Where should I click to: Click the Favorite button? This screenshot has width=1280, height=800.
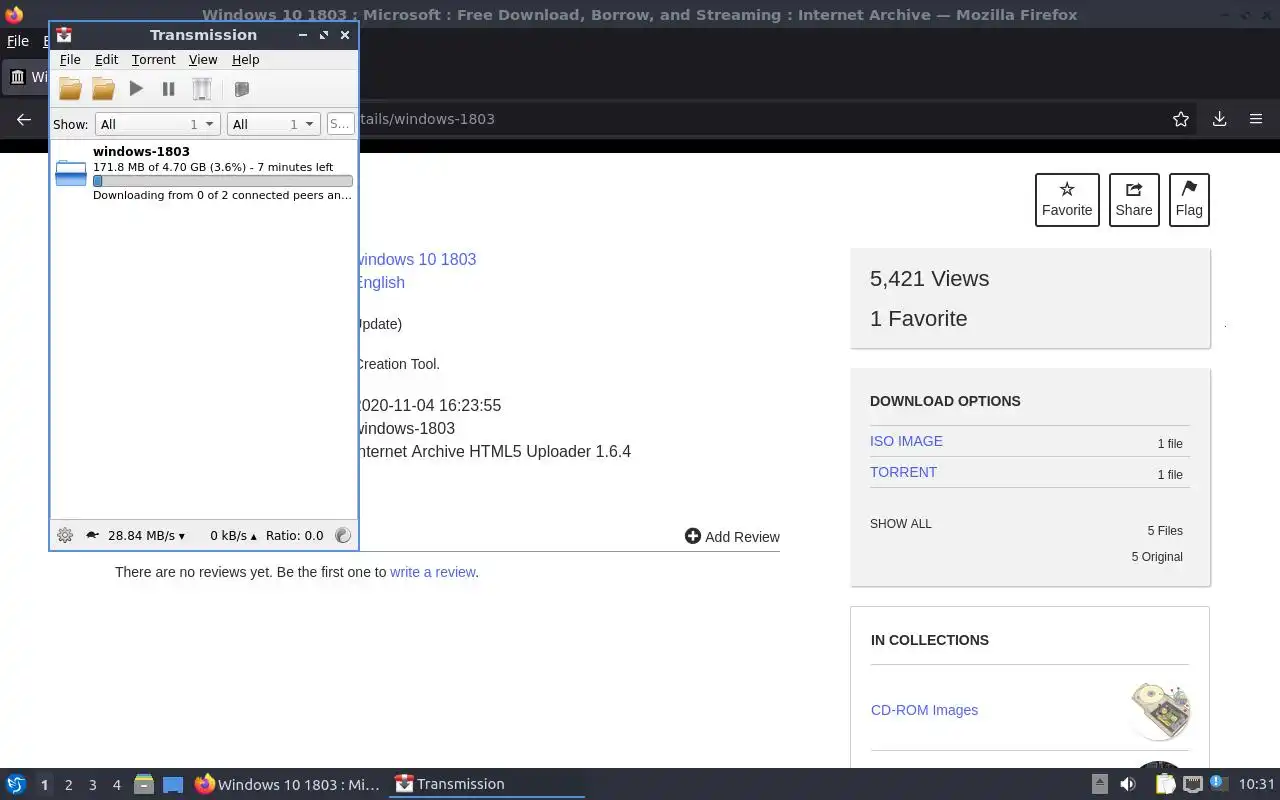[1067, 200]
